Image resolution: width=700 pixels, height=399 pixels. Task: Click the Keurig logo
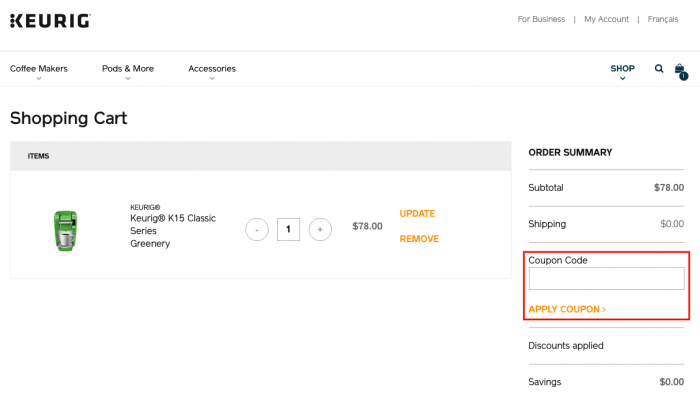pos(50,21)
